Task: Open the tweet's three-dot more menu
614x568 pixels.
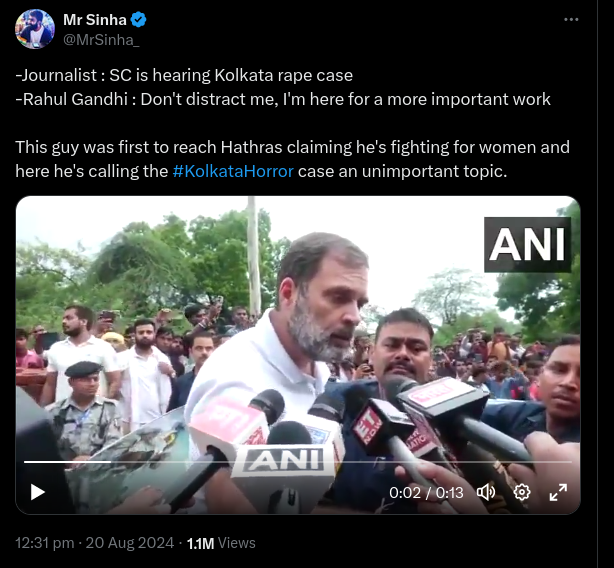Action: (571, 20)
